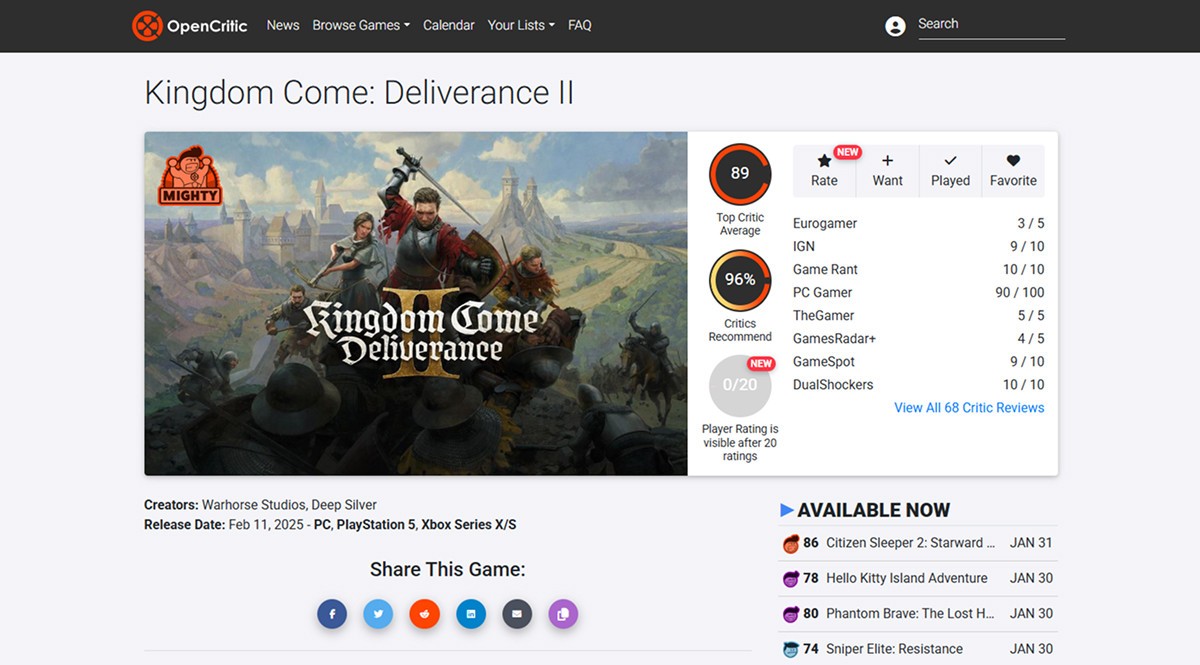
Task: Click the Kingdom Come: Deliverance II page title
Action: 359,93
